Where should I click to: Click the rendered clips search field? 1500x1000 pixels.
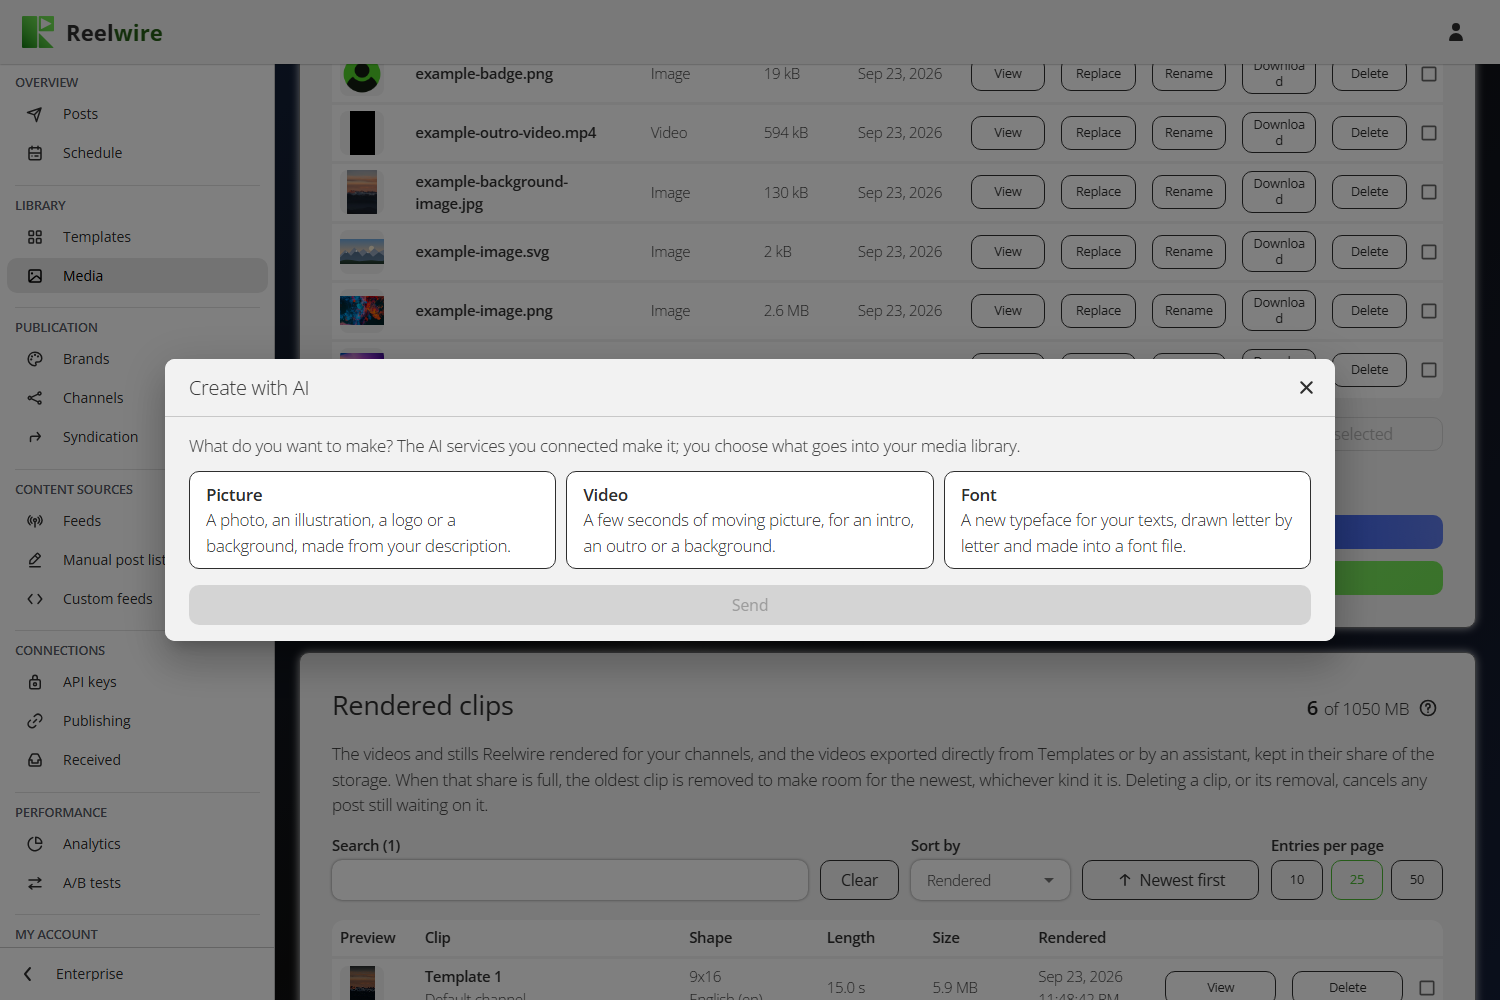click(x=570, y=880)
